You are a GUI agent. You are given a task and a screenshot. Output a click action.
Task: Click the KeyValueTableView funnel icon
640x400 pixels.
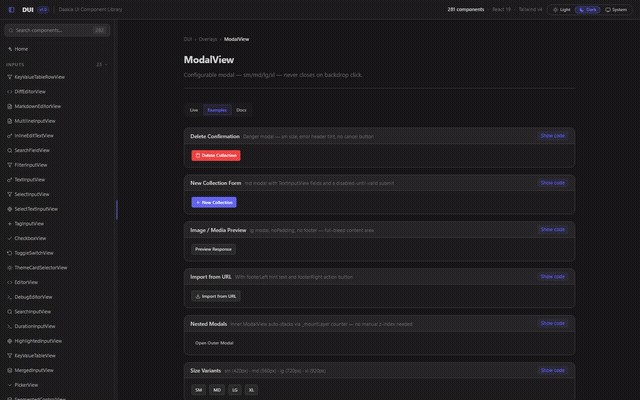click(x=10, y=356)
